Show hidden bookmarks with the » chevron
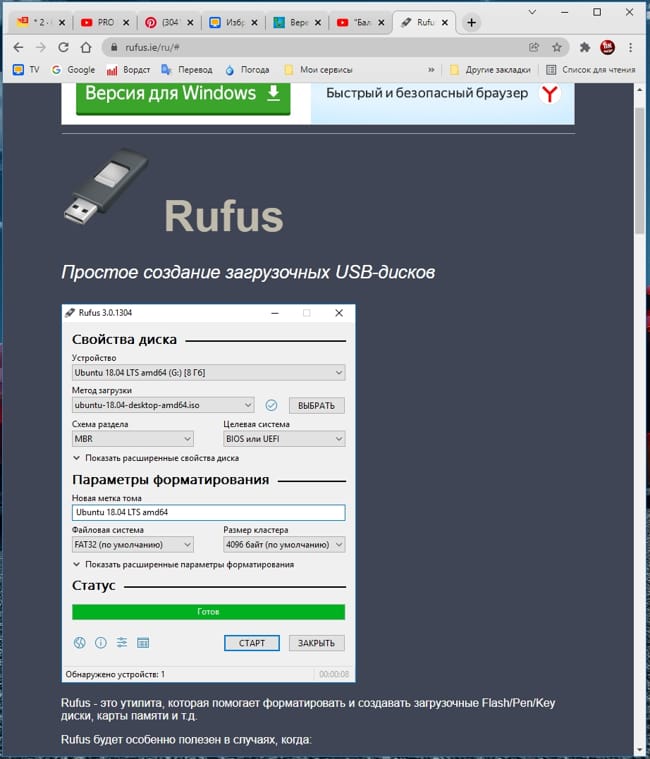This screenshot has height=759, width=650. pos(431,70)
